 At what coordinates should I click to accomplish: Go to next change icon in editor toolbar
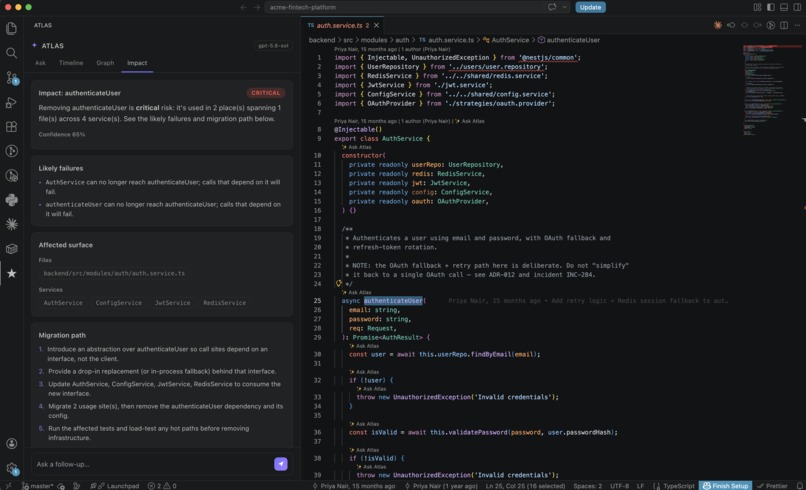coord(757,25)
